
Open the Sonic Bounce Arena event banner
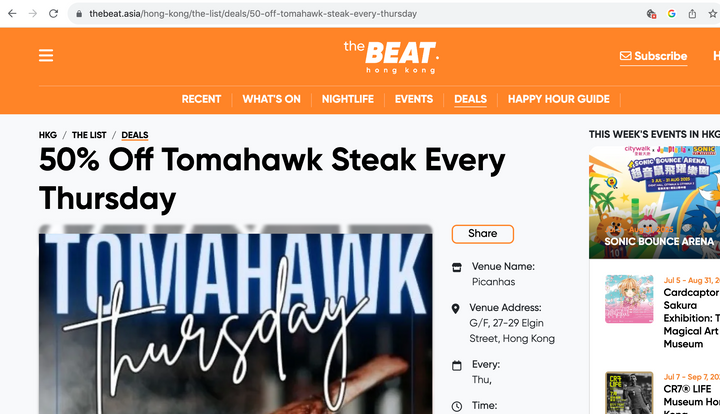tap(654, 202)
